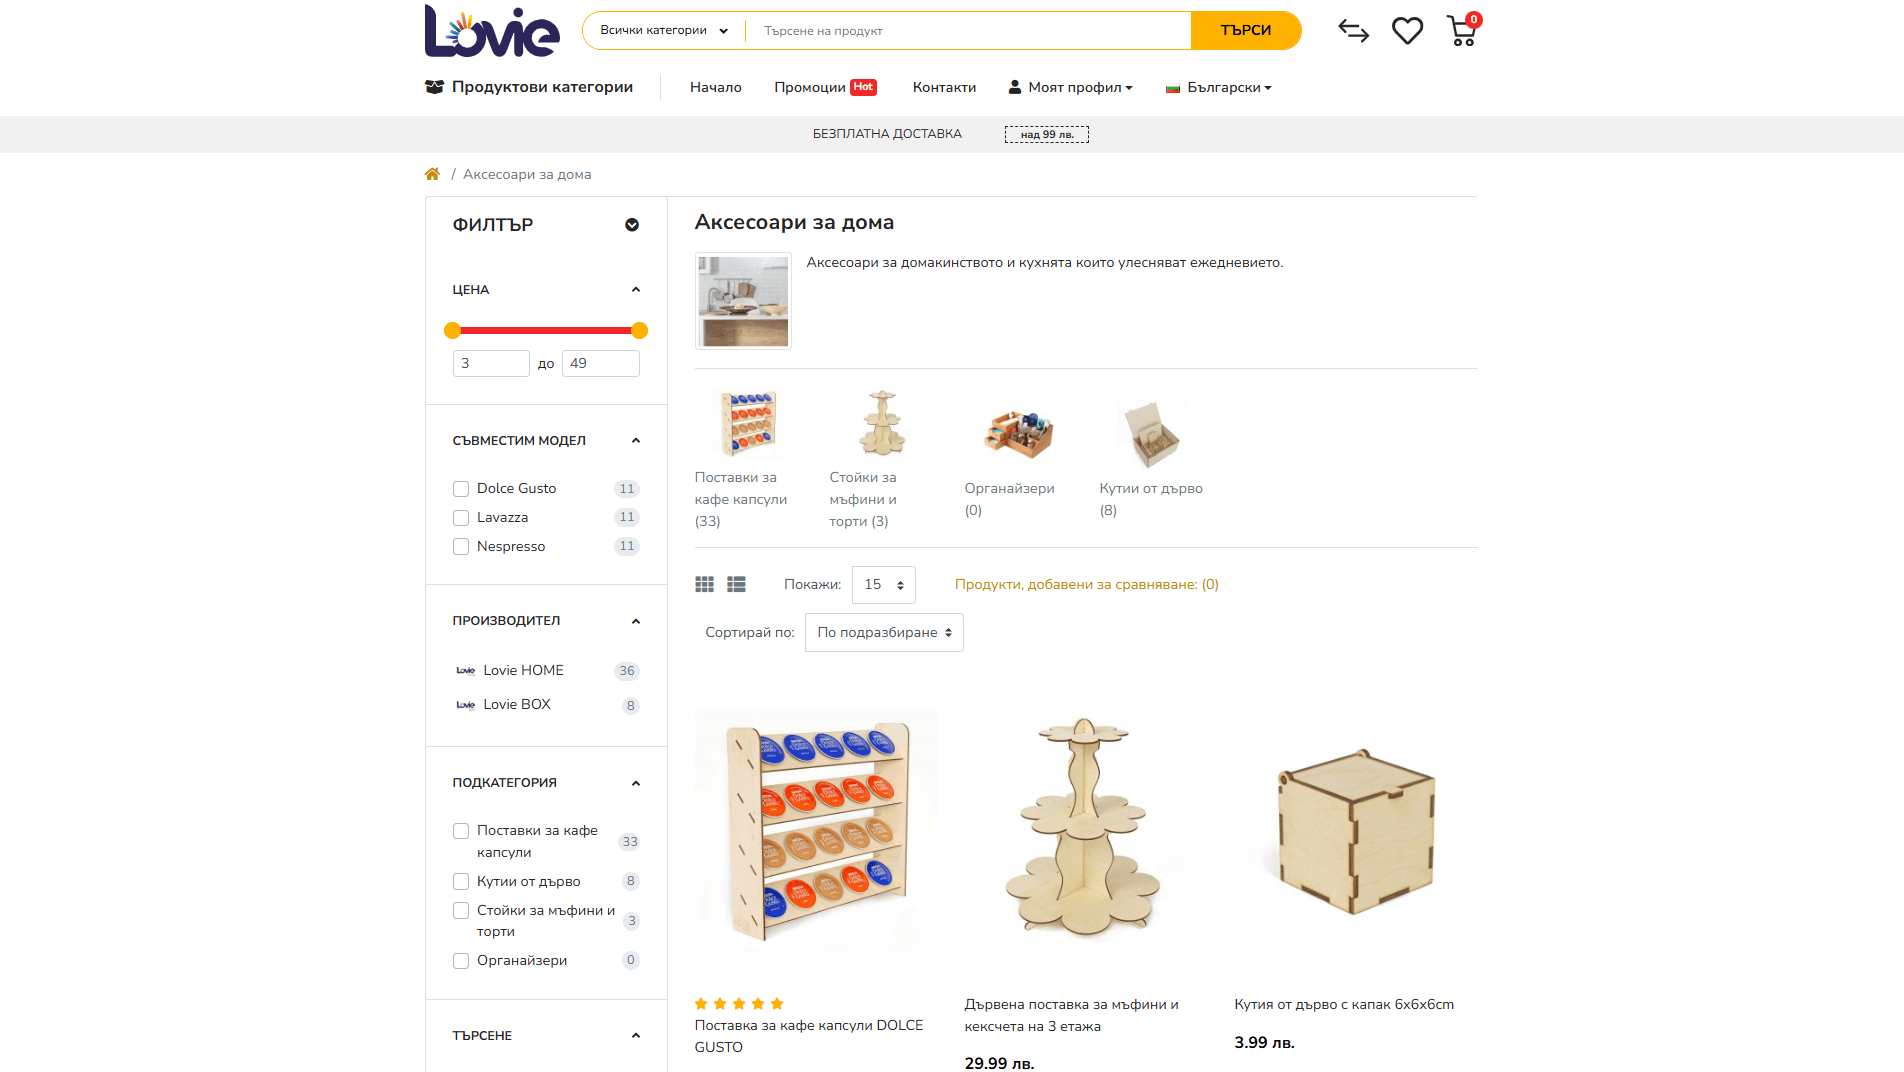Click the right price slider handle
The width and height of the screenshot is (1904, 1072).
[x=640, y=331]
